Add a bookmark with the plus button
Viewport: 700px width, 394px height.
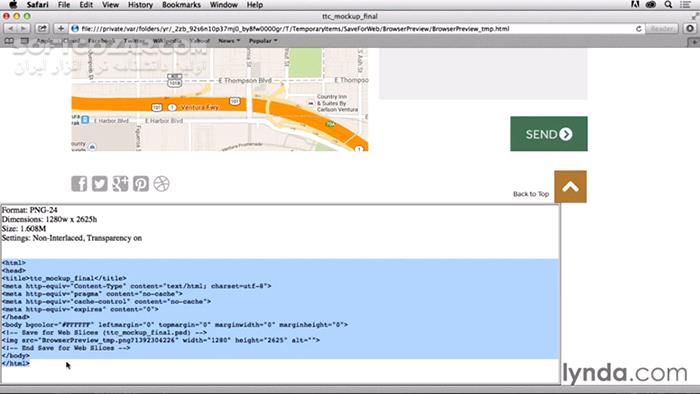(x=61, y=29)
